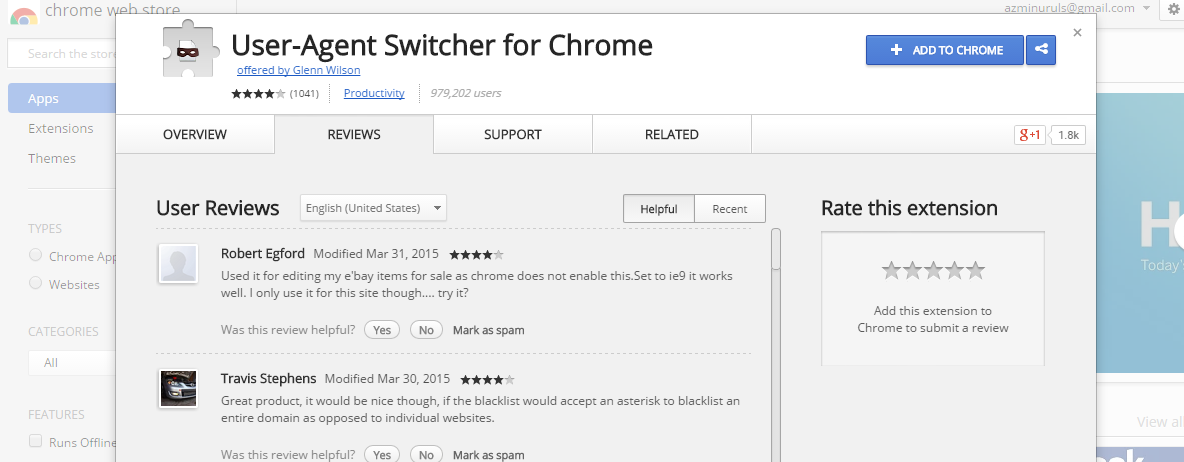Click the reviews list scrollbar
Image resolution: width=1184 pixels, height=462 pixels.
[x=776, y=250]
